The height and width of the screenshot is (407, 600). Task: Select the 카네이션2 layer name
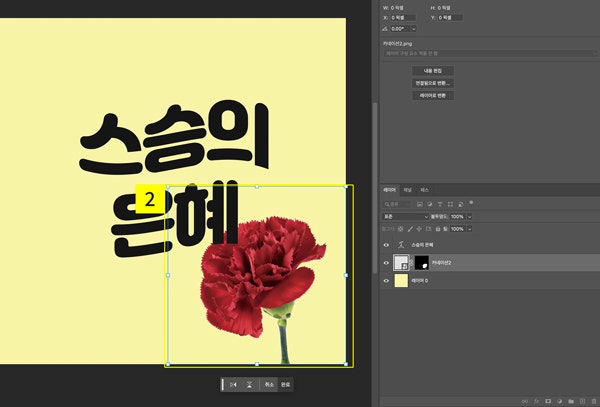441,263
